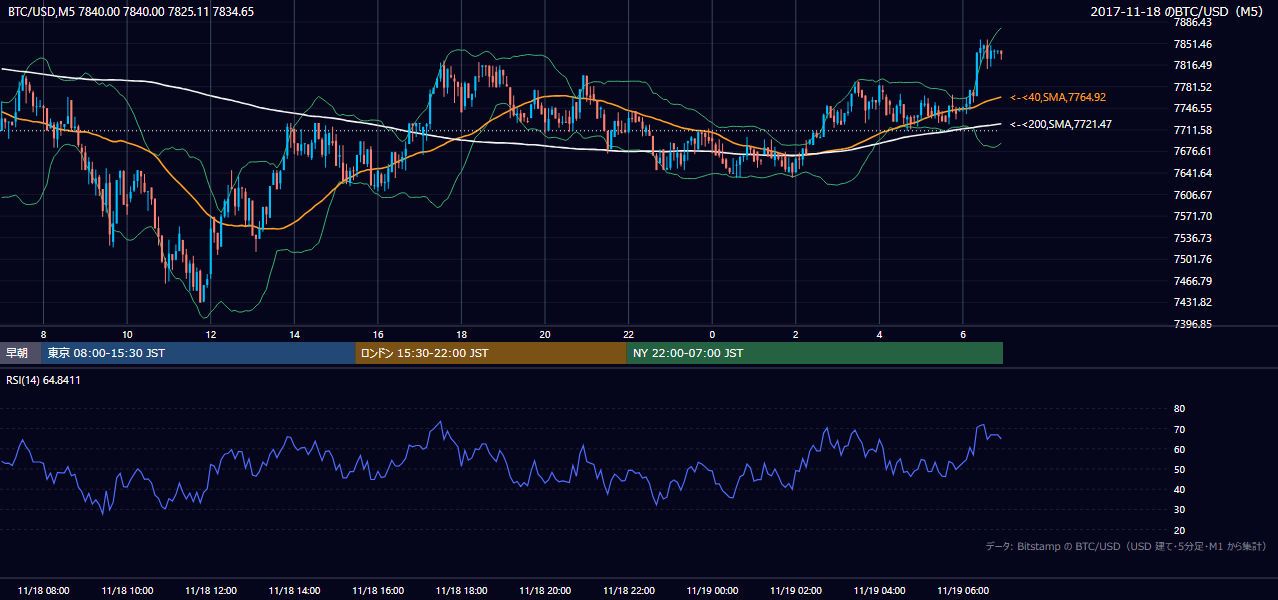The height and width of the screenshot is (600, 1278).
Task: Click hour tick 14 under price chart
Action: [x=294, y=334]
